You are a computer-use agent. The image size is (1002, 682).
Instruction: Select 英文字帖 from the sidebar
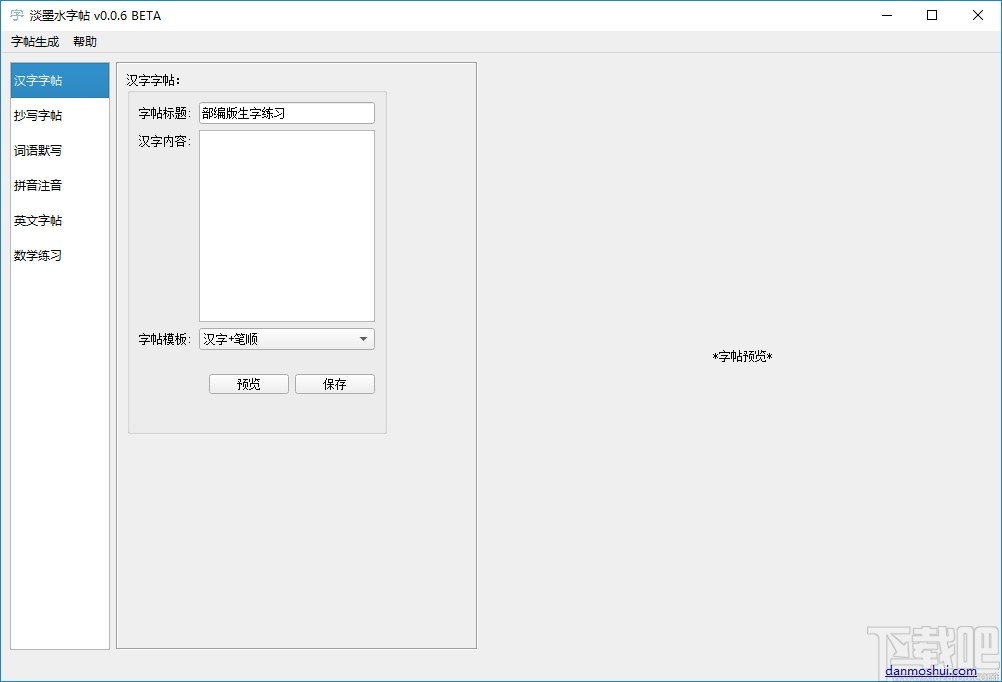click(x=60, y=221)
